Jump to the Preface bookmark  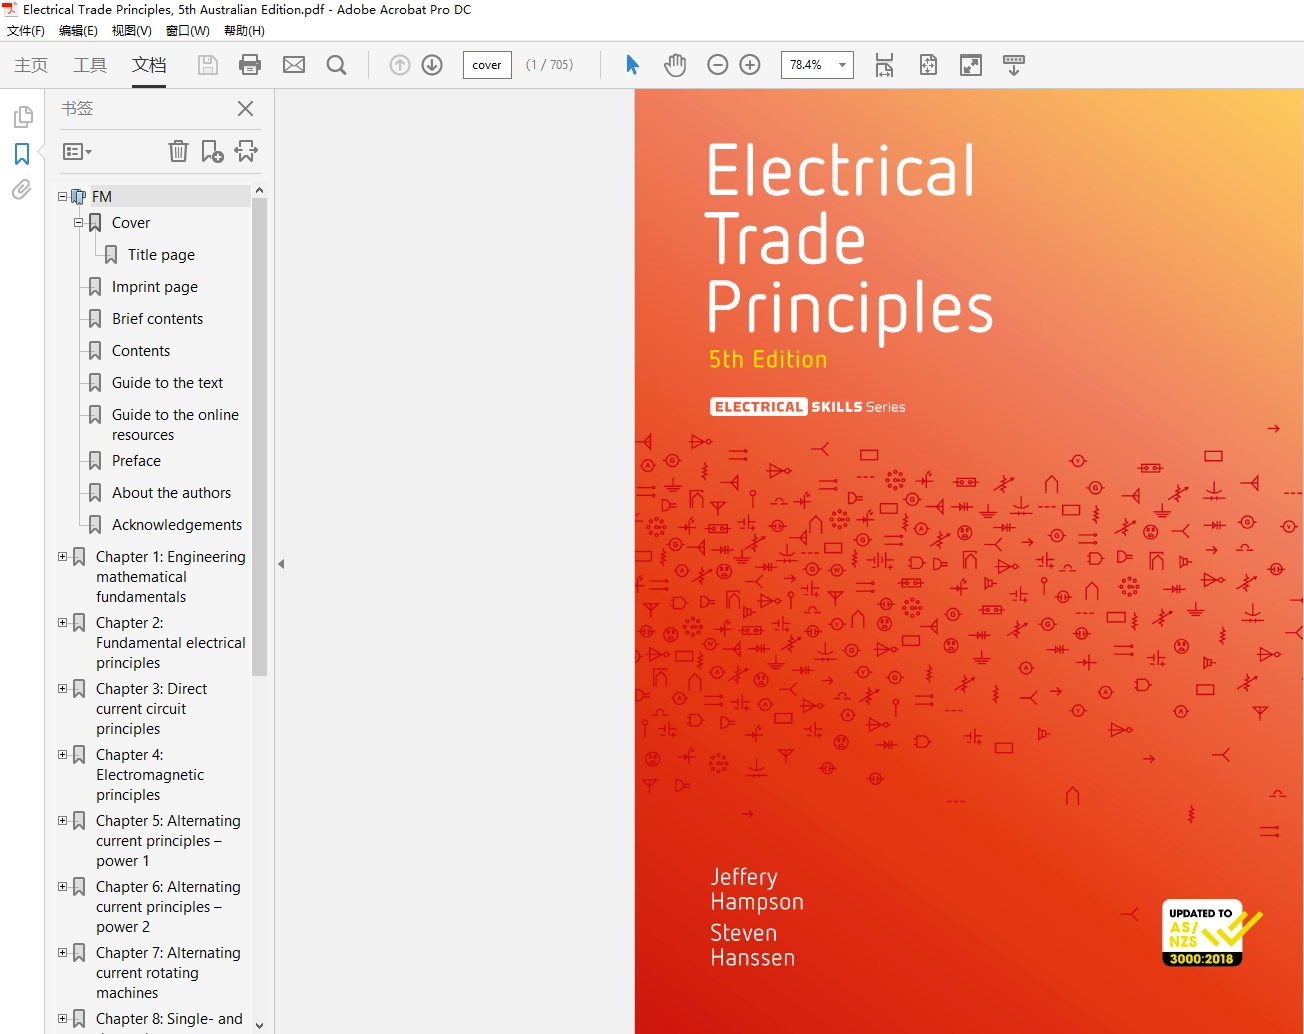coord(136,461)
